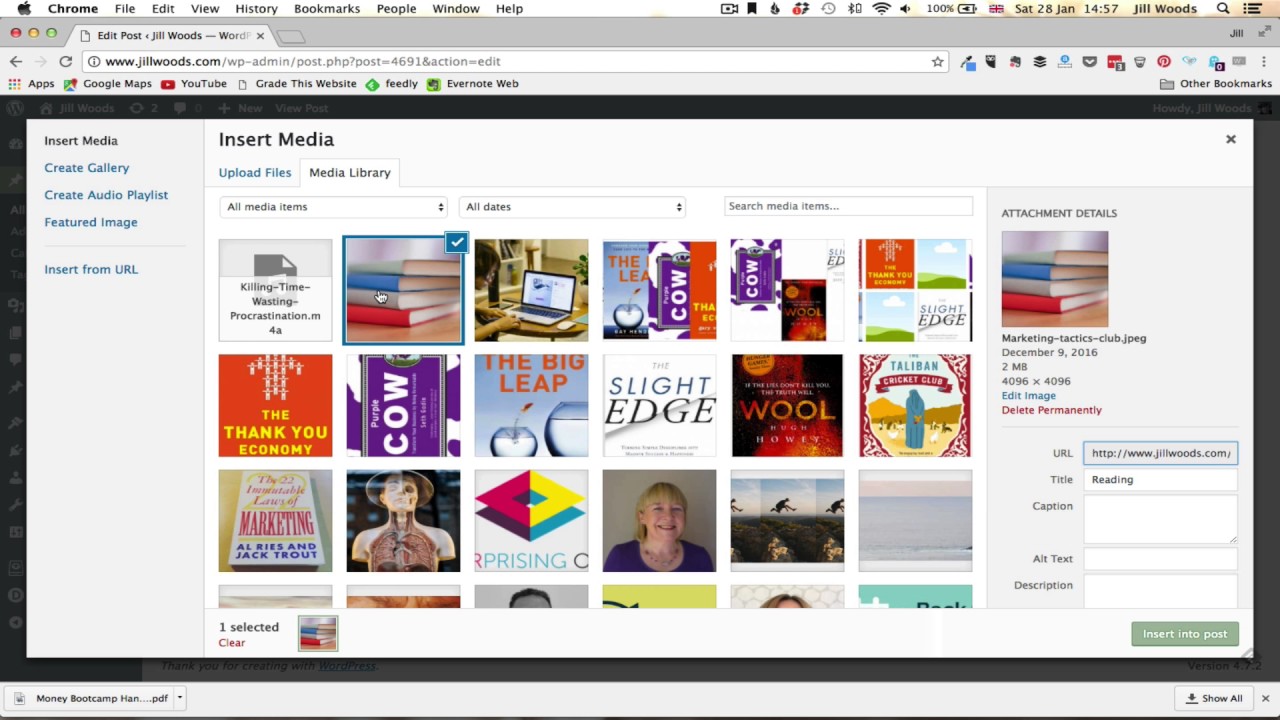Dismiss the downloads bar with X

(1265, 698)
